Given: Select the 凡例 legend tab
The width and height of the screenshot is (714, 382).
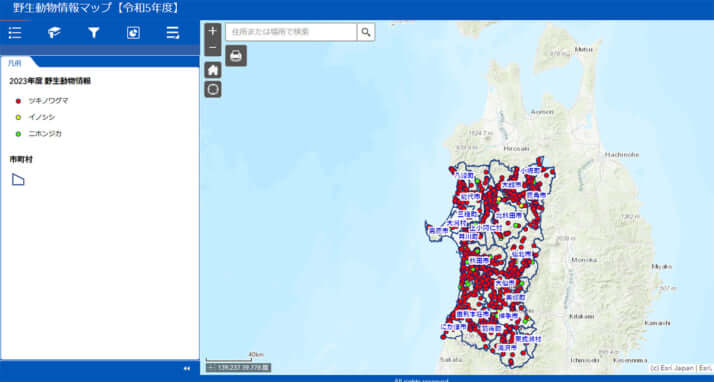Looking at the screenshot, I should [15, 63].
